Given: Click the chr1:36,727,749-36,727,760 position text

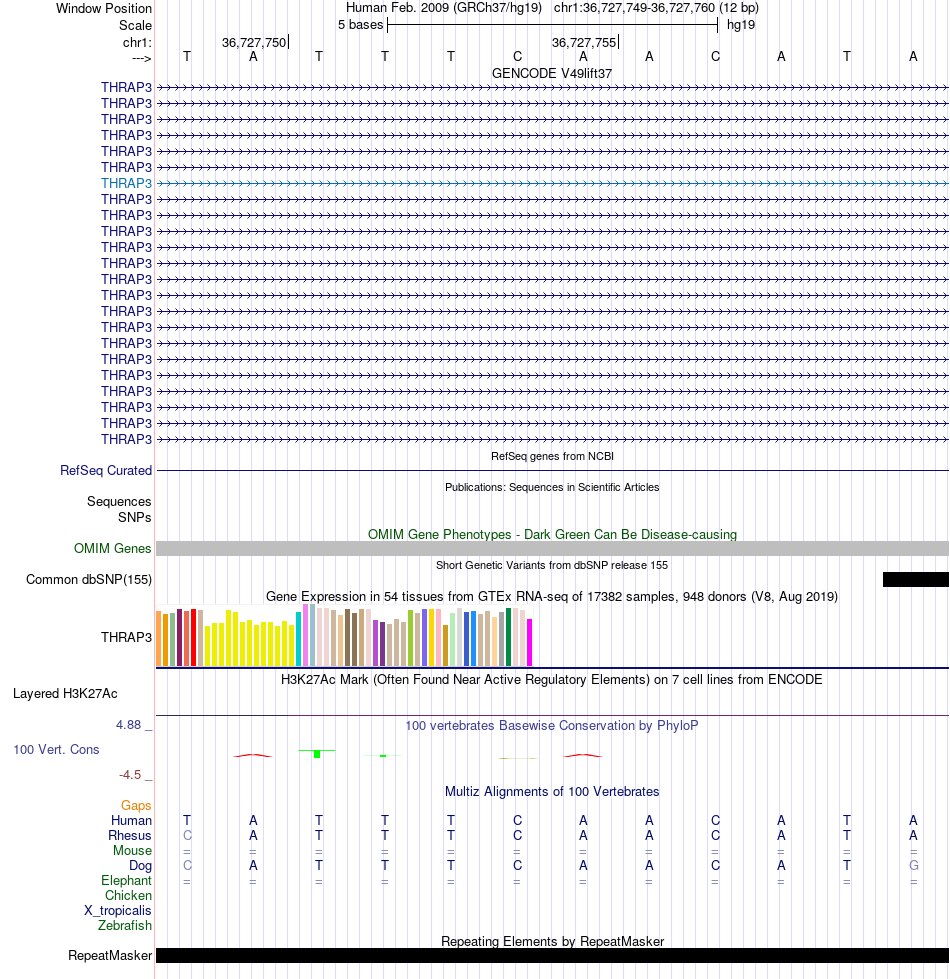Looking at the screenshot, I should click(x=634, y=8).
